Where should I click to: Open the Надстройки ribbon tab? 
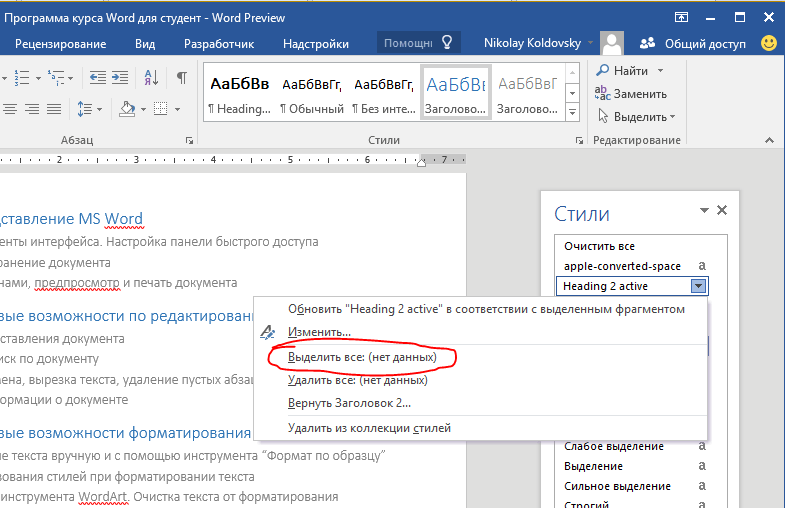[x=316, y=44]
